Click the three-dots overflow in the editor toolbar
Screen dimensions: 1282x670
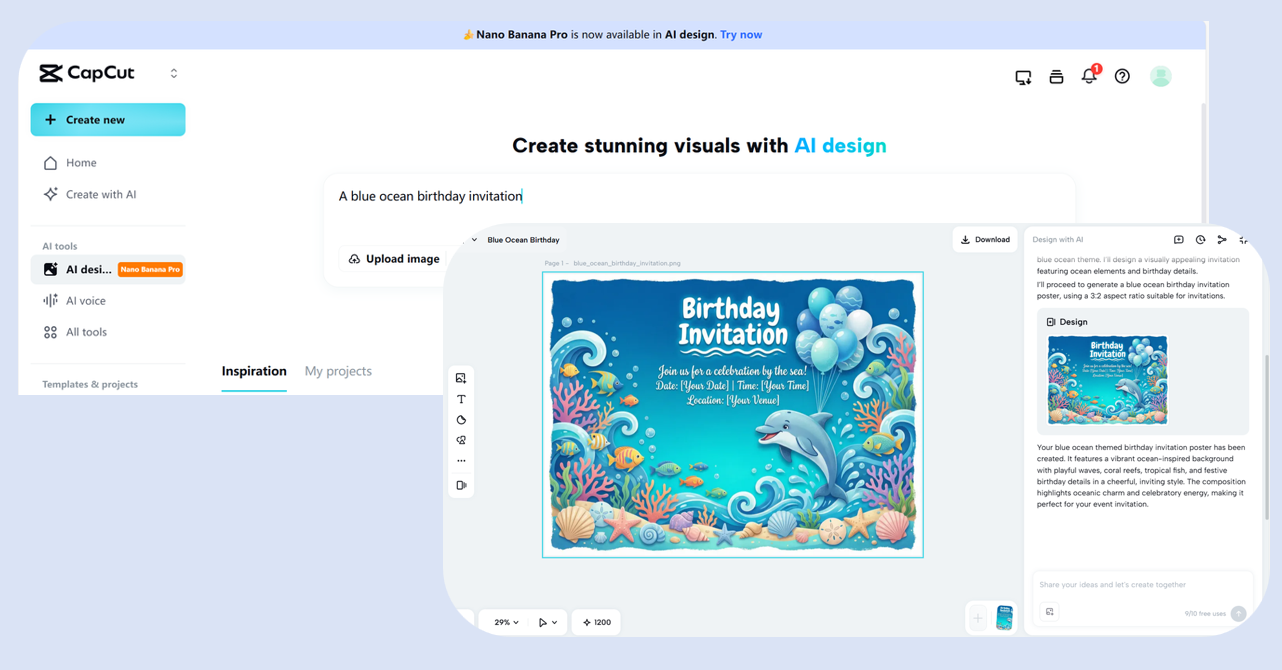(461, 460)
